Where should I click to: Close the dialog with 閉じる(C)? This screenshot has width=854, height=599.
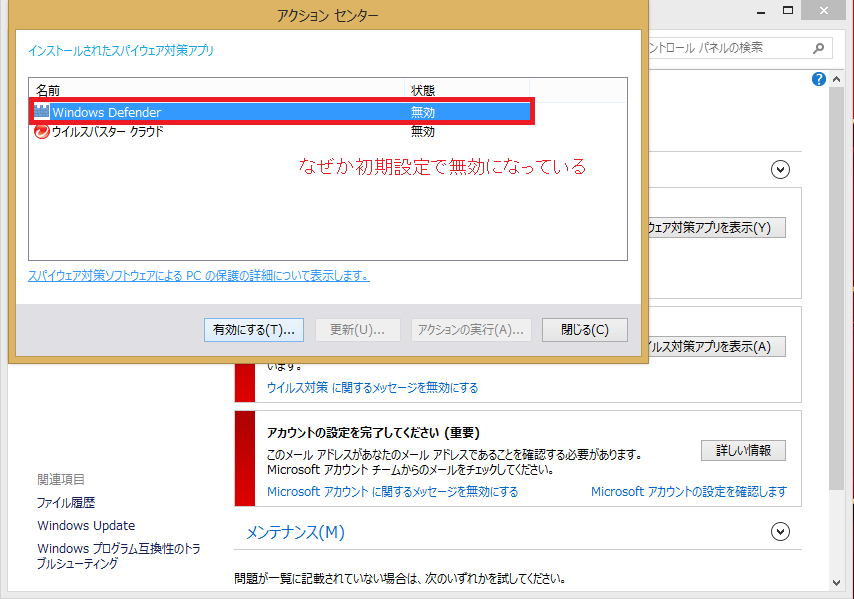(x=584, y=330)
